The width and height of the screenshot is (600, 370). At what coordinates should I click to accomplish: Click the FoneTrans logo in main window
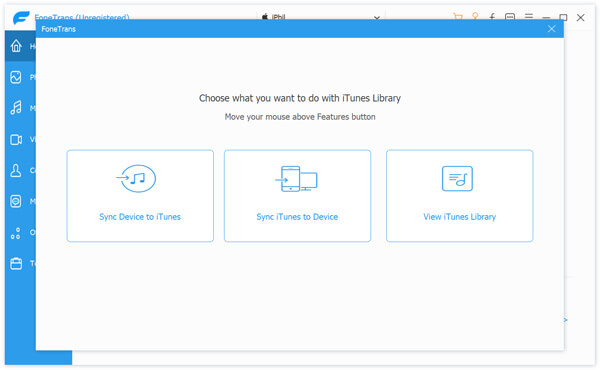click(21, 17)
